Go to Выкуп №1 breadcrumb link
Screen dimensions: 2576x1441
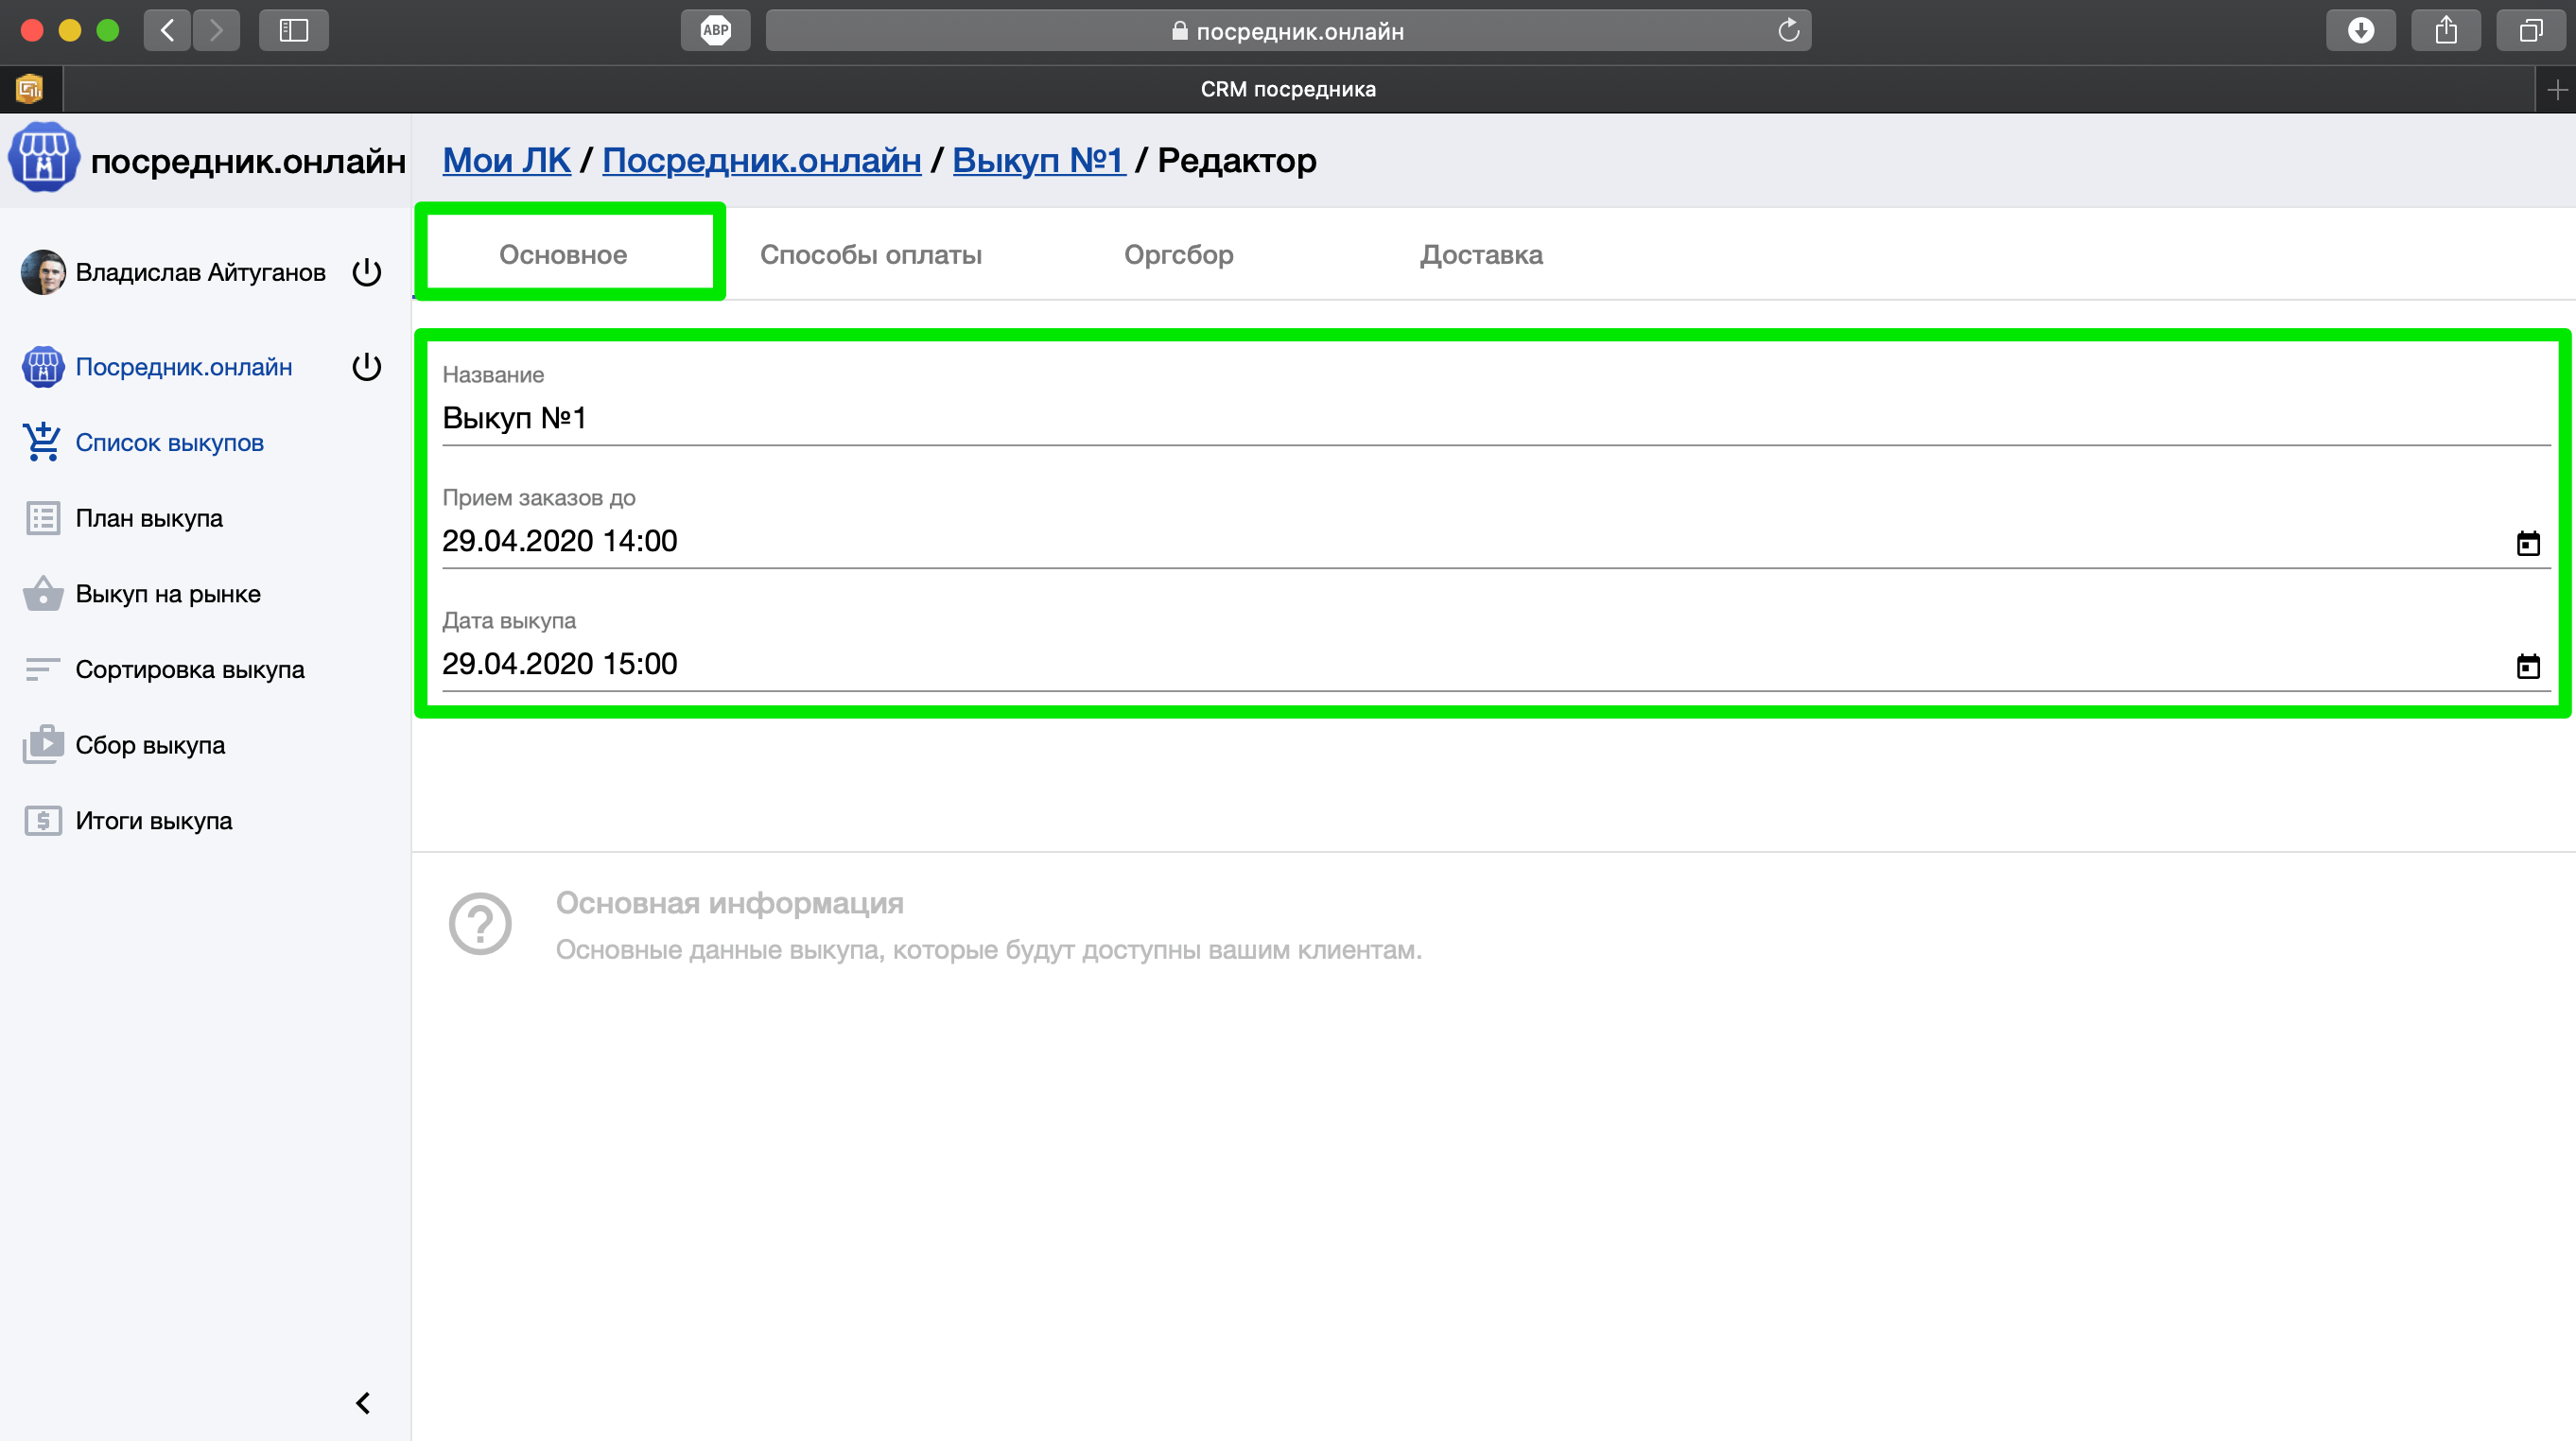(x=1038, y=160)
